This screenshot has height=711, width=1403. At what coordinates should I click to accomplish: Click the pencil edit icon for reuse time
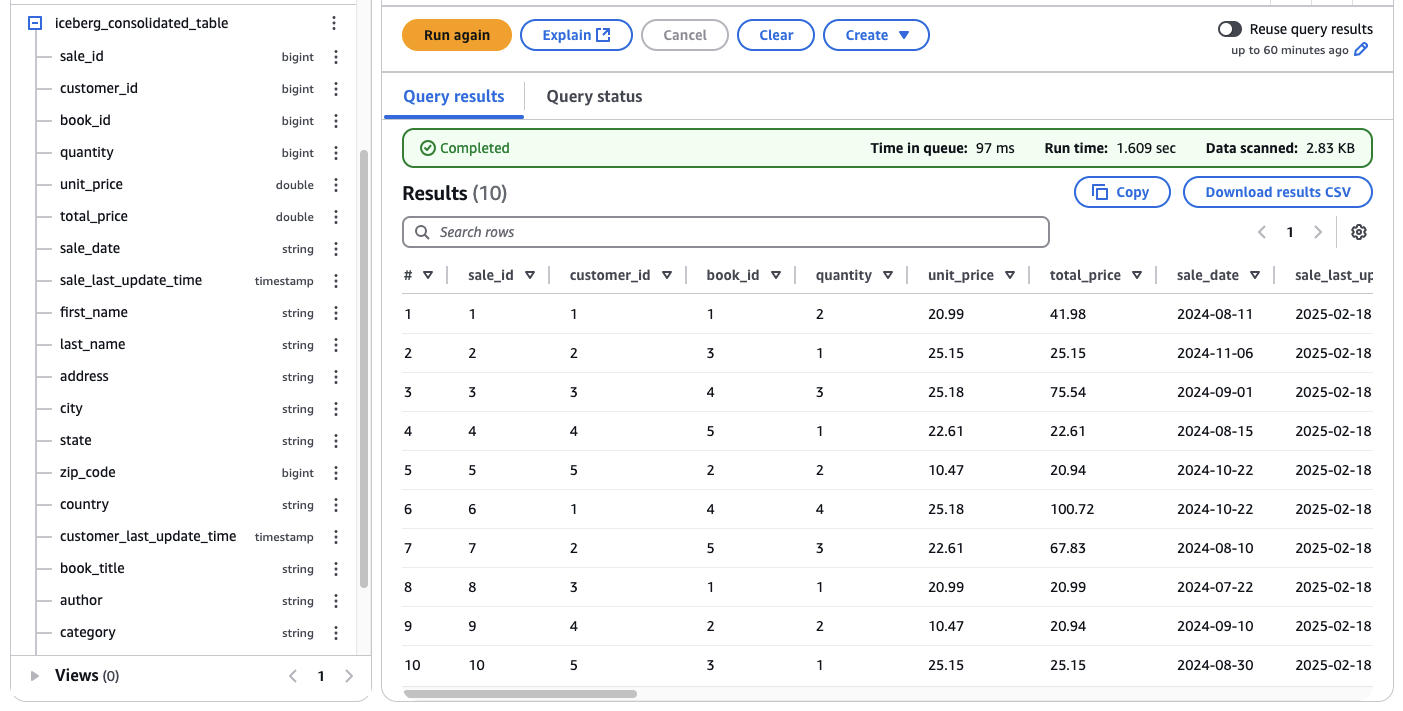pos(1361,50)
